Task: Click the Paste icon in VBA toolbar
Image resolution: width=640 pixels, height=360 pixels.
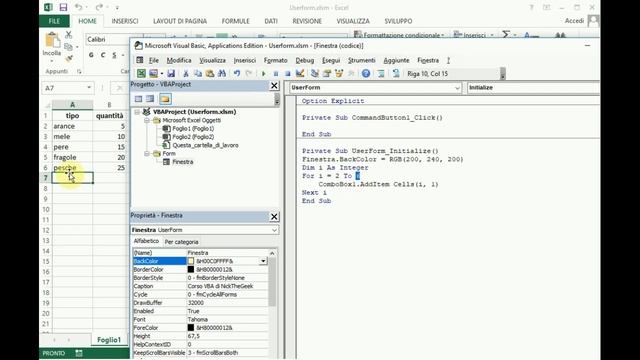Action: pyautogui.click(x=210, y=73)
